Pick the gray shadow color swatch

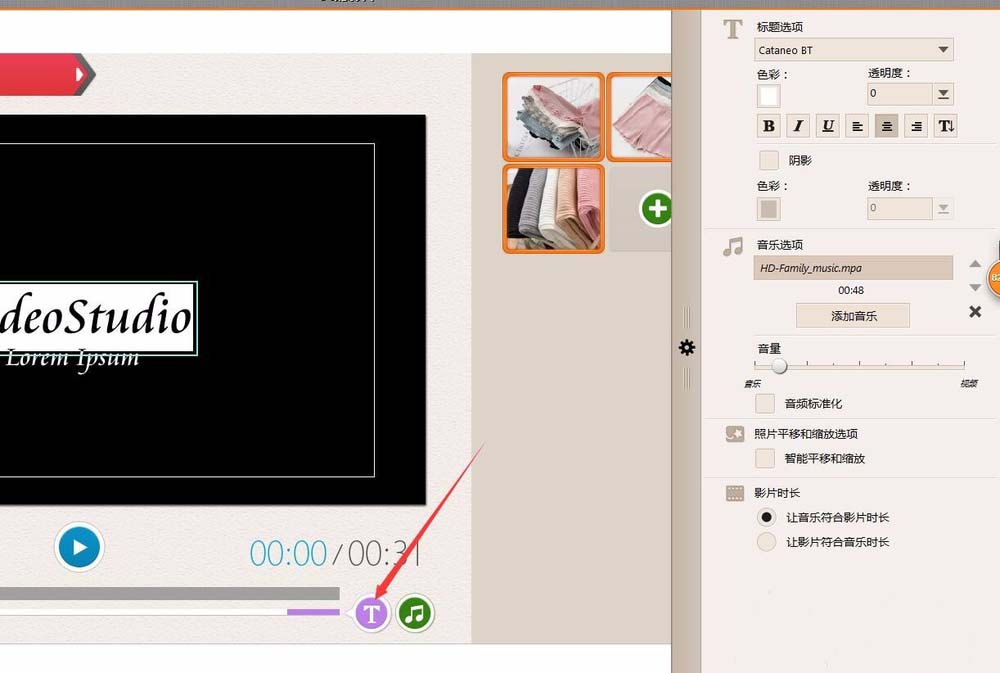(x=768, y=209)
